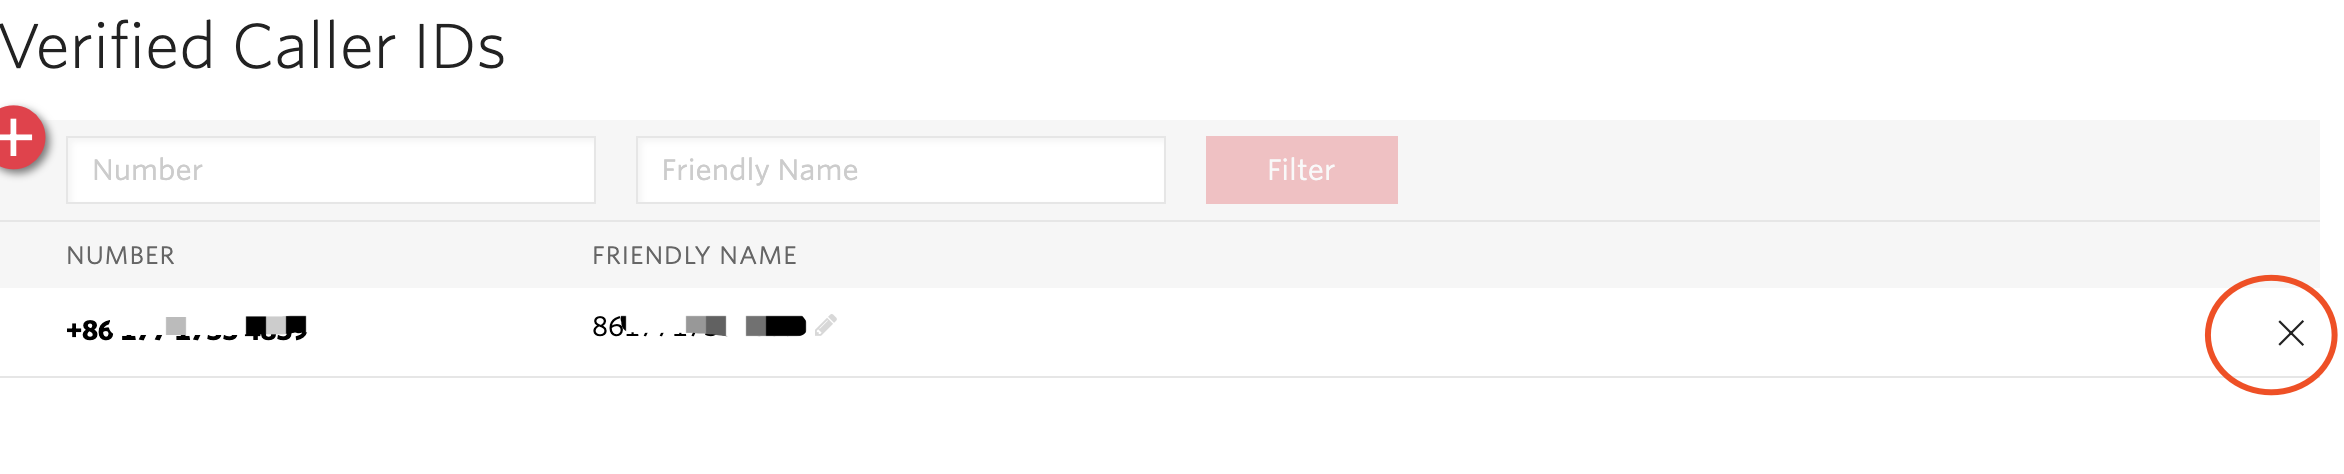Select the Friendly Name search box

pos(900,170)
